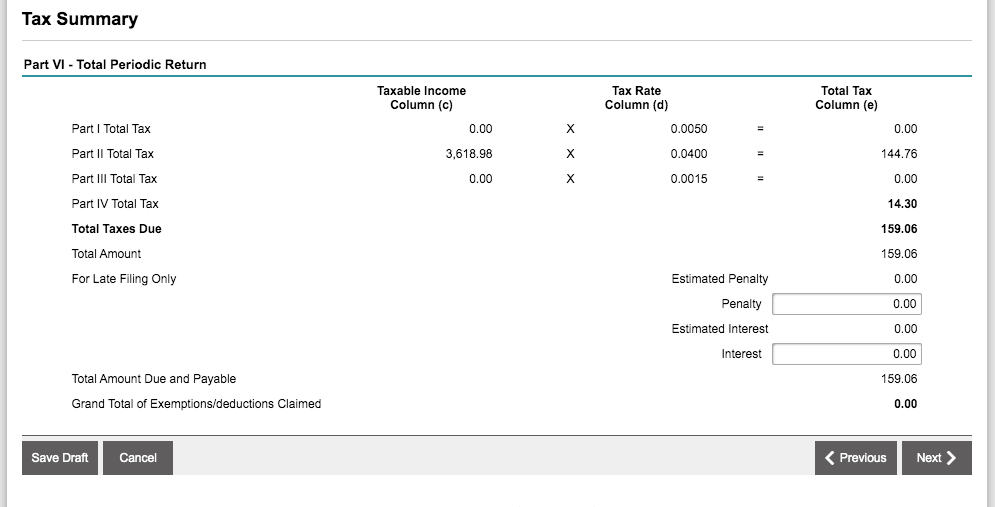Click the bold 0.00 exemptions grand total
The height and width of the screenshot is (507, 995).
pos(906,404)
